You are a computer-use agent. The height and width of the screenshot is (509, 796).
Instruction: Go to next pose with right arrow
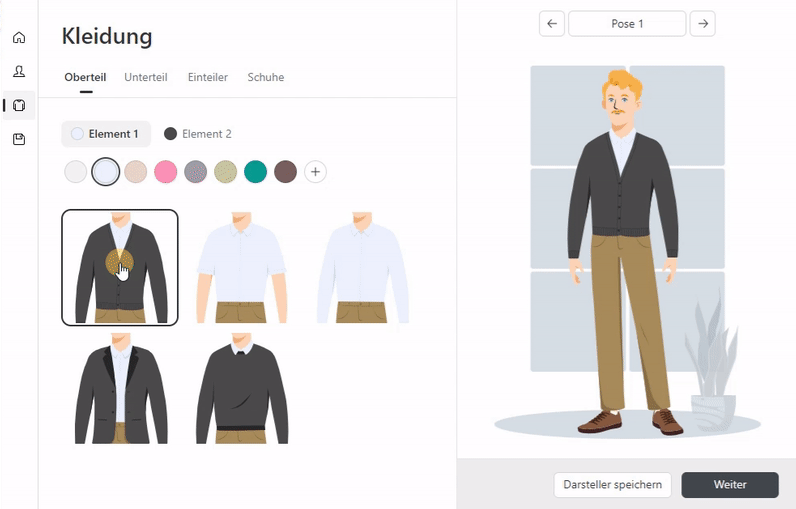pos(703,24)
